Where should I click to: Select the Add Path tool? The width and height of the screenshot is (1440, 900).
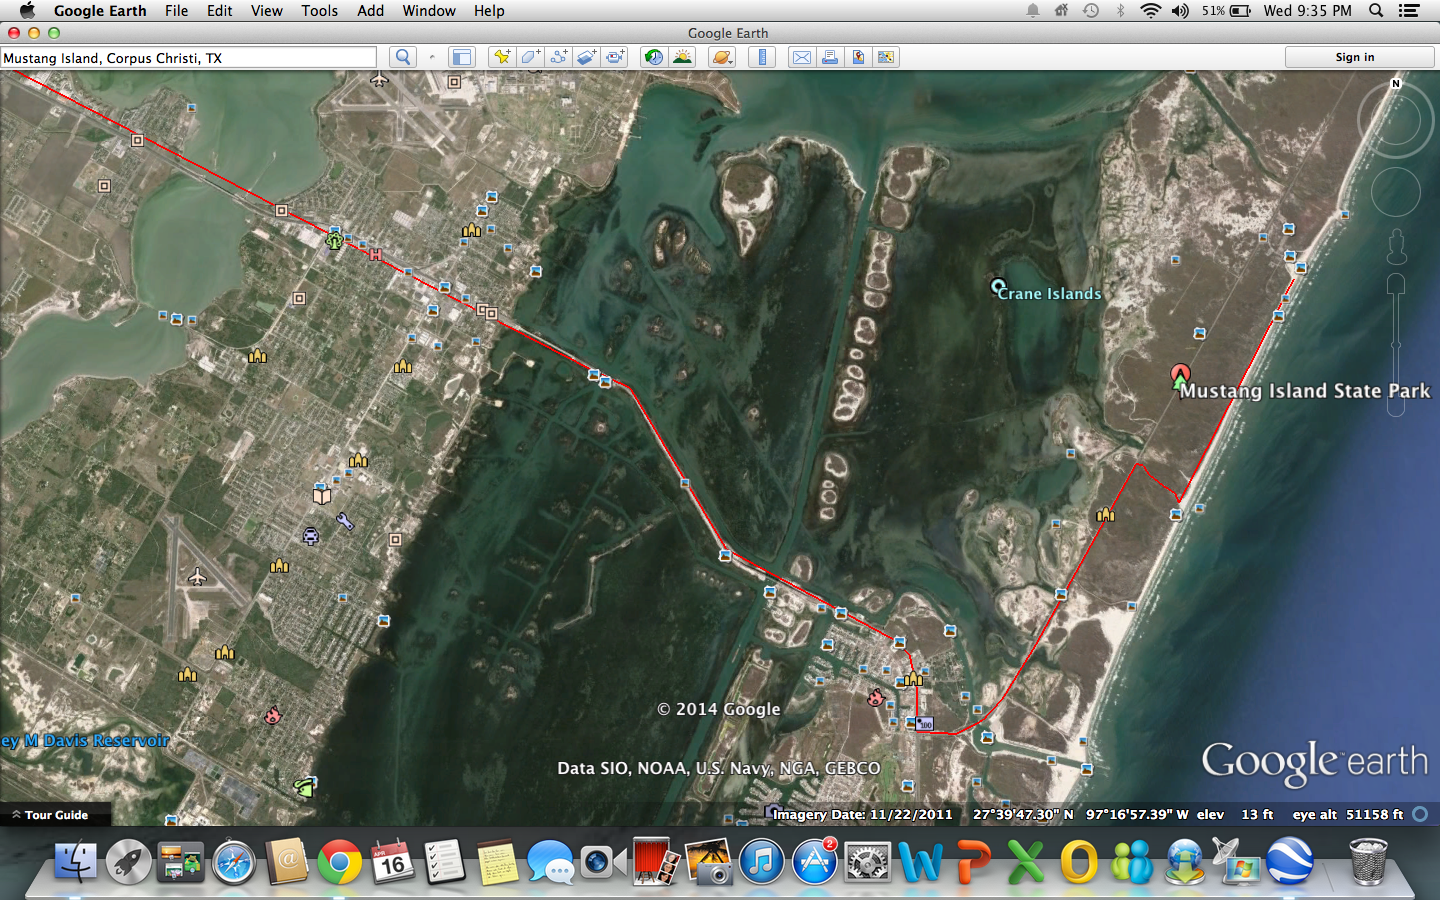pos(558,57)
